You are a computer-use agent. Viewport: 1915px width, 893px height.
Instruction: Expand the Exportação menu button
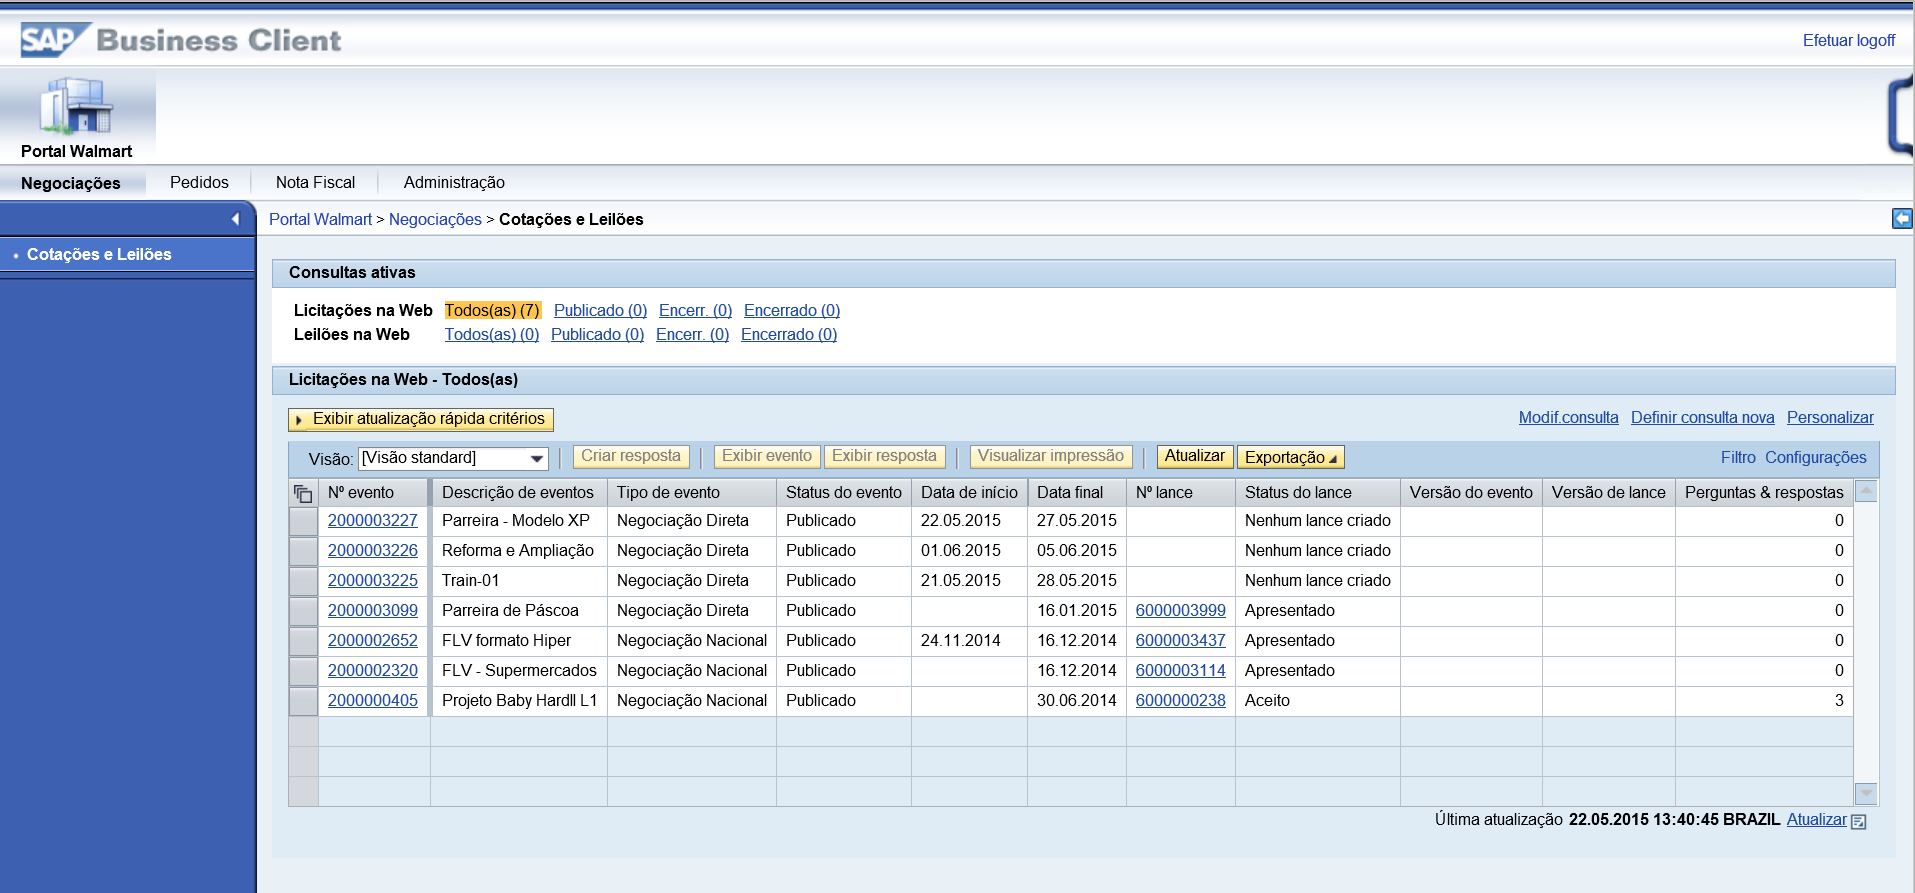coord(1290,457)
